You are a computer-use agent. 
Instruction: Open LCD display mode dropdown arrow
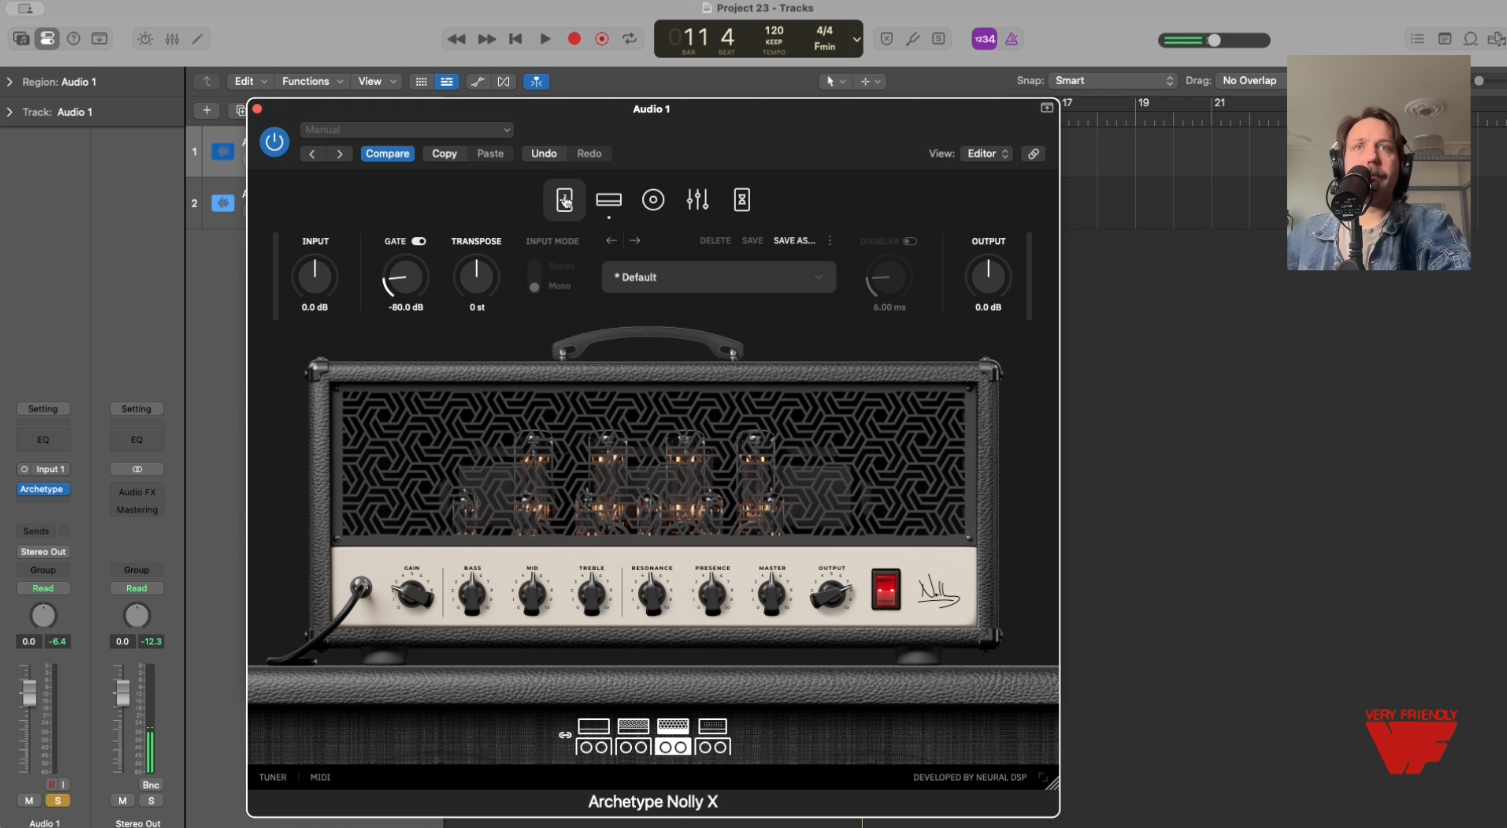[x=856, y=40]
